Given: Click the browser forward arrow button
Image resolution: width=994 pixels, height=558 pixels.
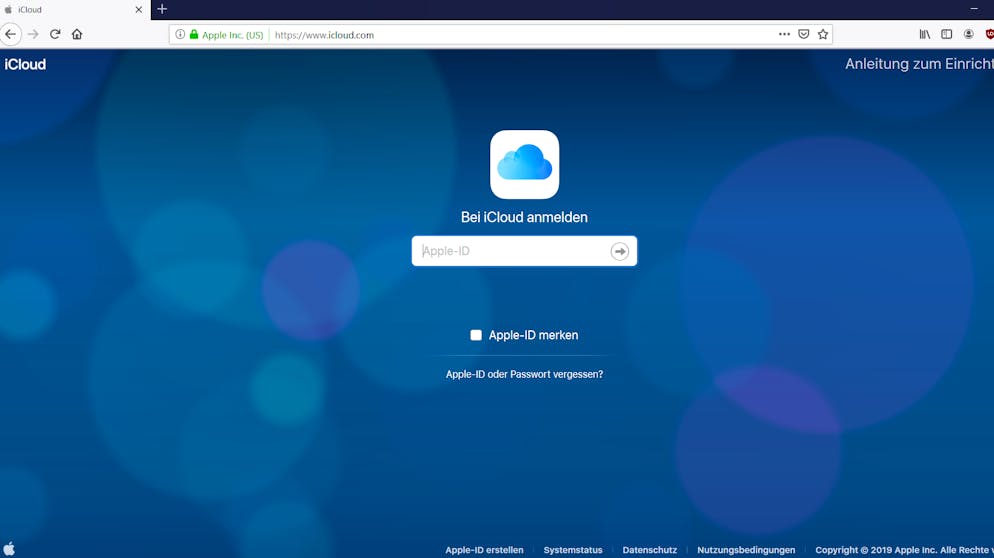Looking at the screenshot, I should click(x=33, y=34).
